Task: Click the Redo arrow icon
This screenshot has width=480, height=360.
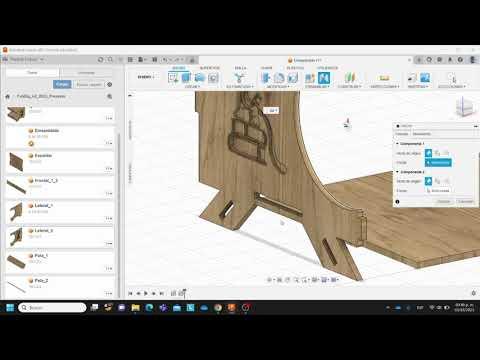Action: (x=177, y=60)
